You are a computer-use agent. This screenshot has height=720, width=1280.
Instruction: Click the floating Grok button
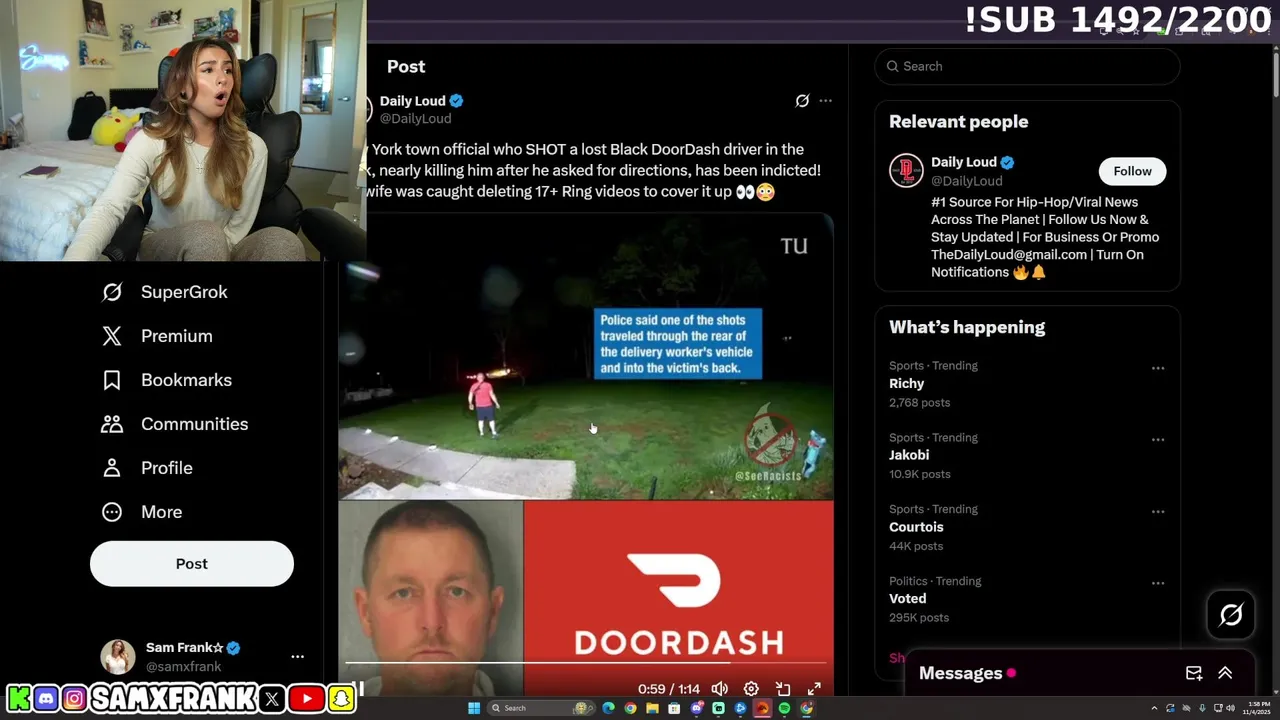tap(1231, 614)
